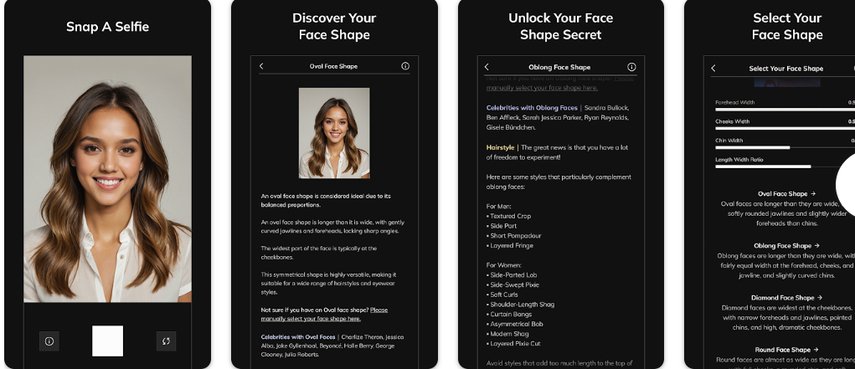Click 'Side-Parted Lob' list item
This screenshot has width=855, height=369.
511,275
